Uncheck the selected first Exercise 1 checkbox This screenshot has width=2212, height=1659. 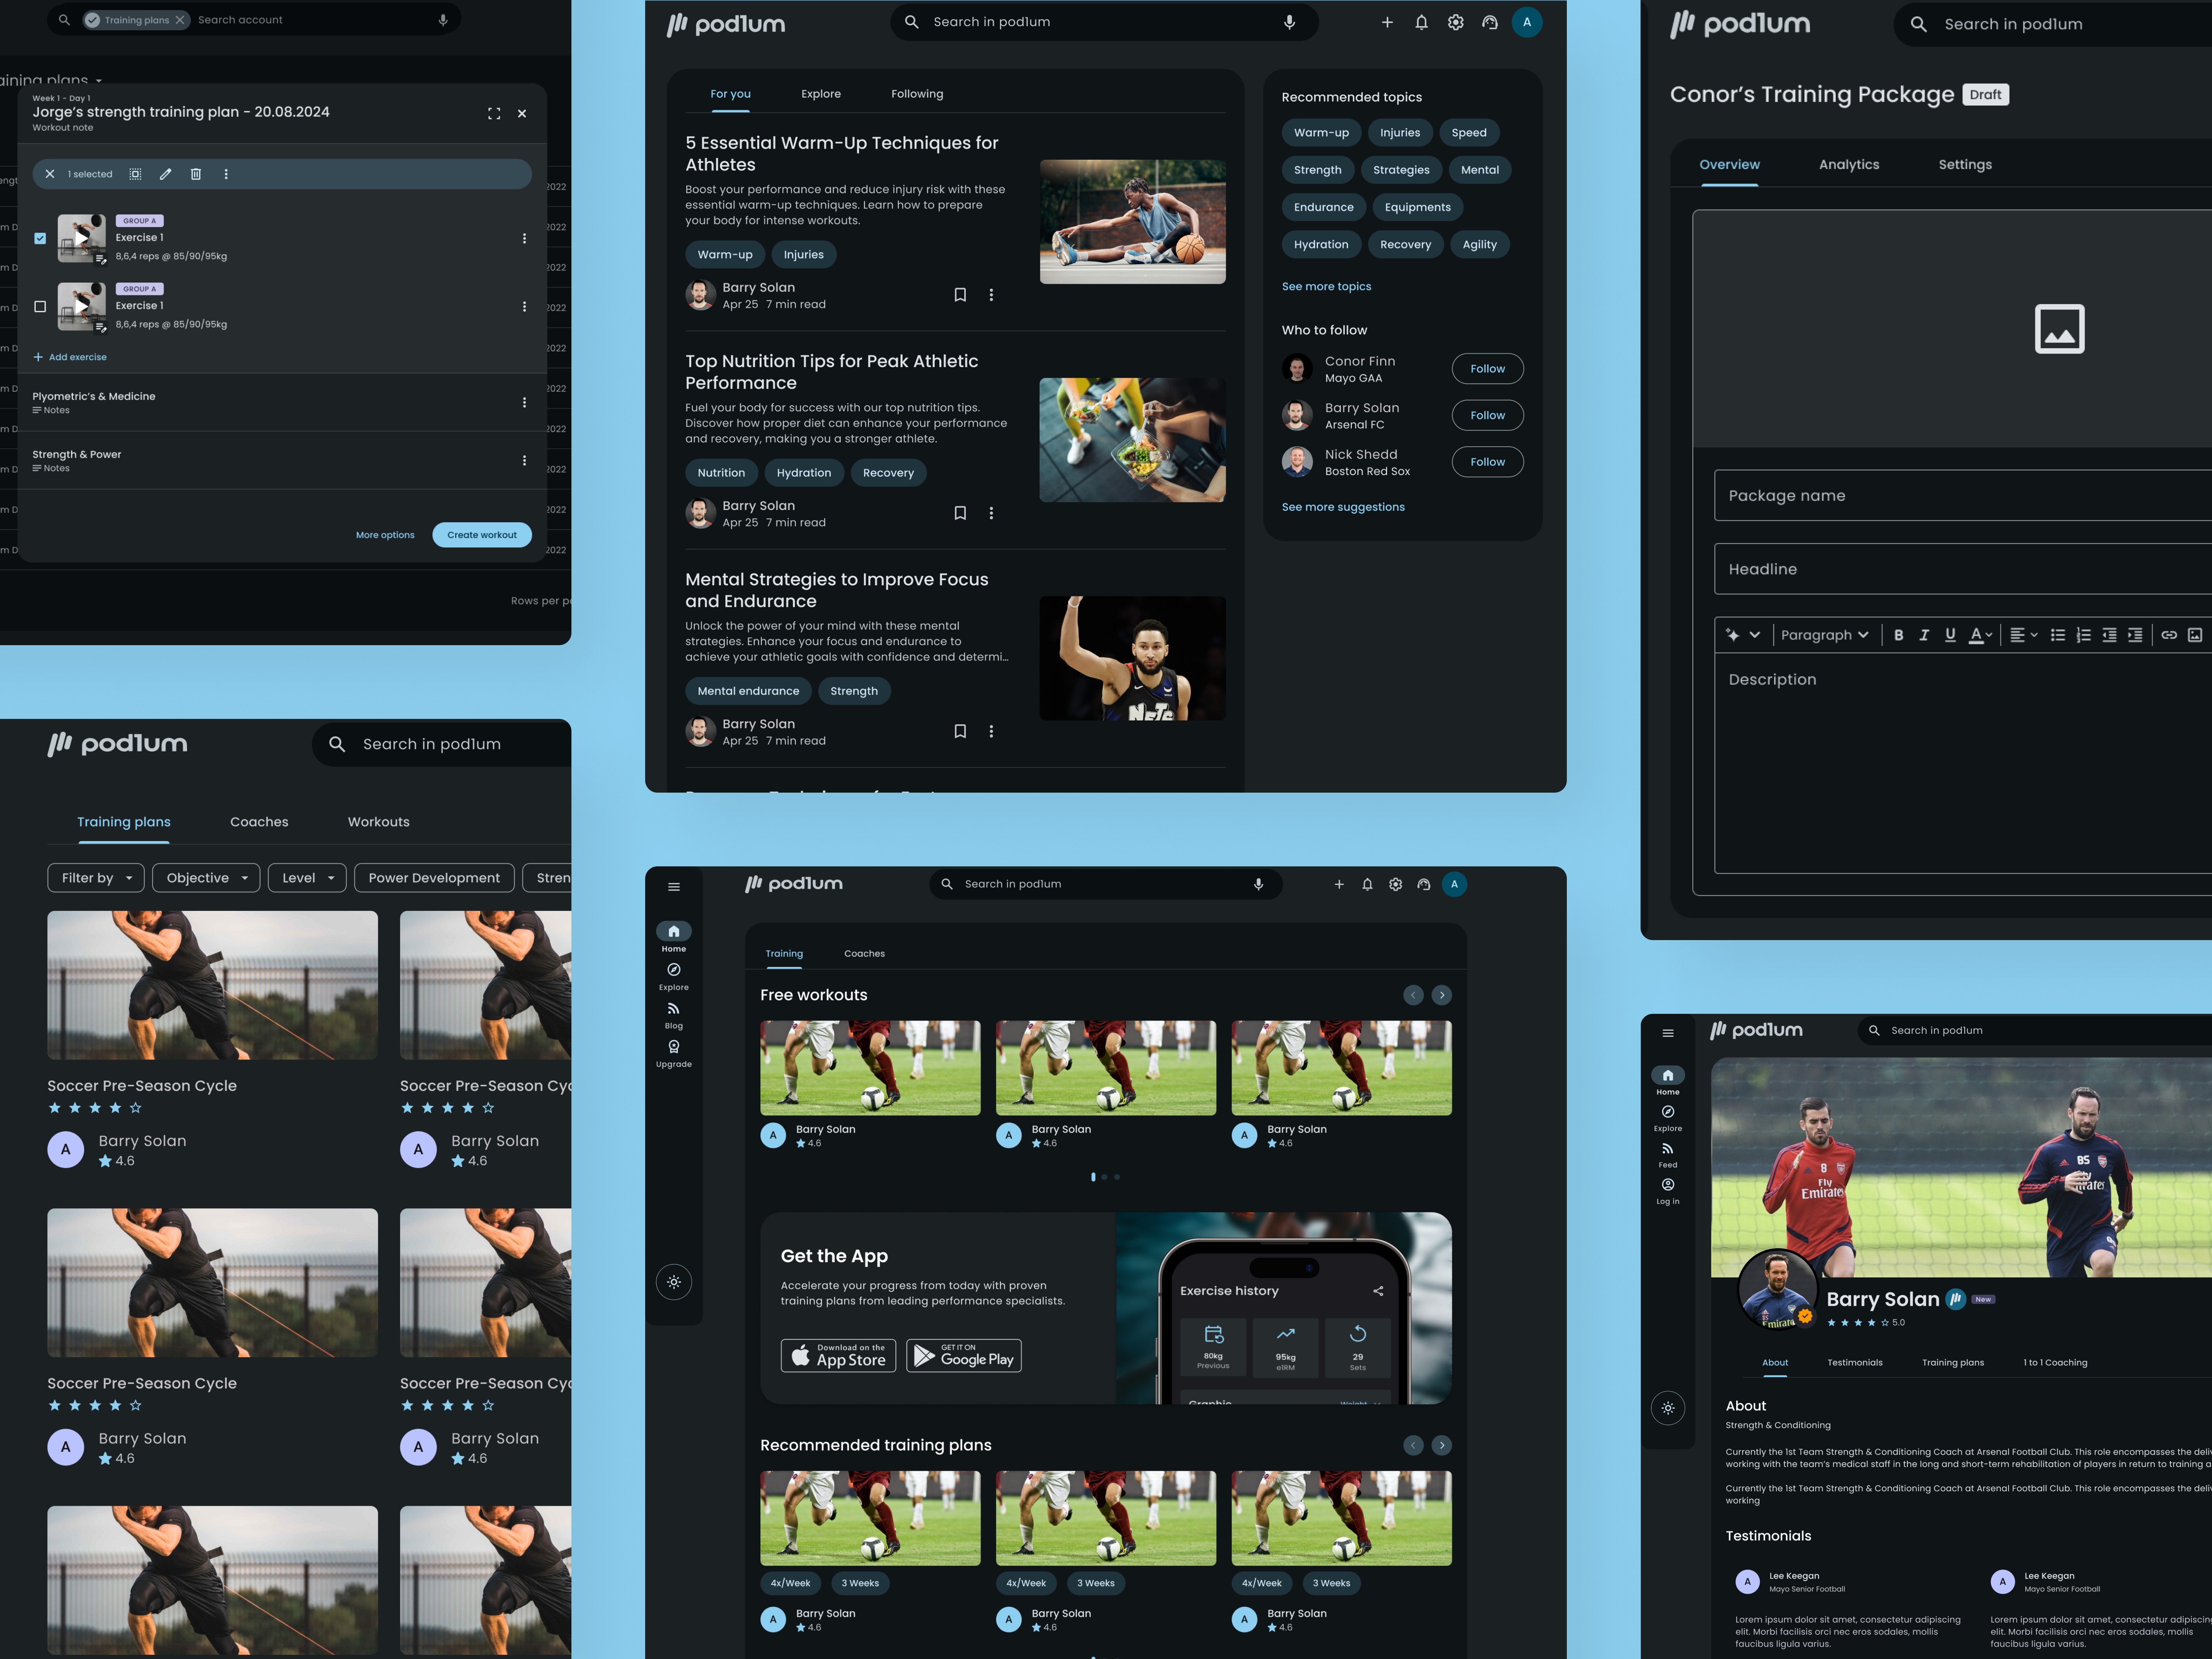pyautogui.click(x=40, y=238)
